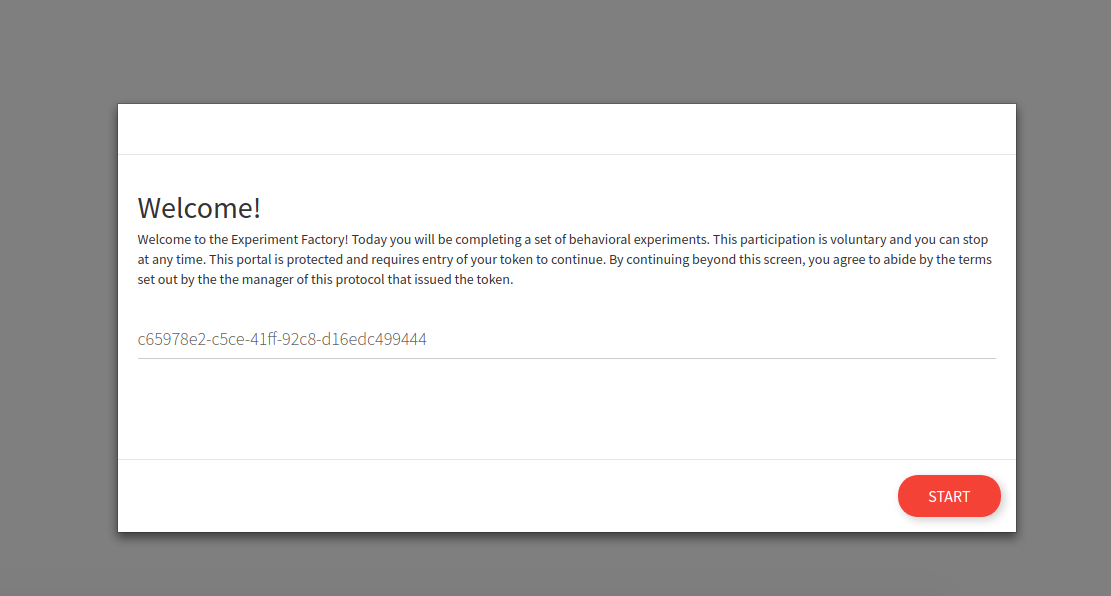Click the placeholder token c65978e2-c5ce-41ff
Viewport: 1111px width, 596px height.
(282, 339)
